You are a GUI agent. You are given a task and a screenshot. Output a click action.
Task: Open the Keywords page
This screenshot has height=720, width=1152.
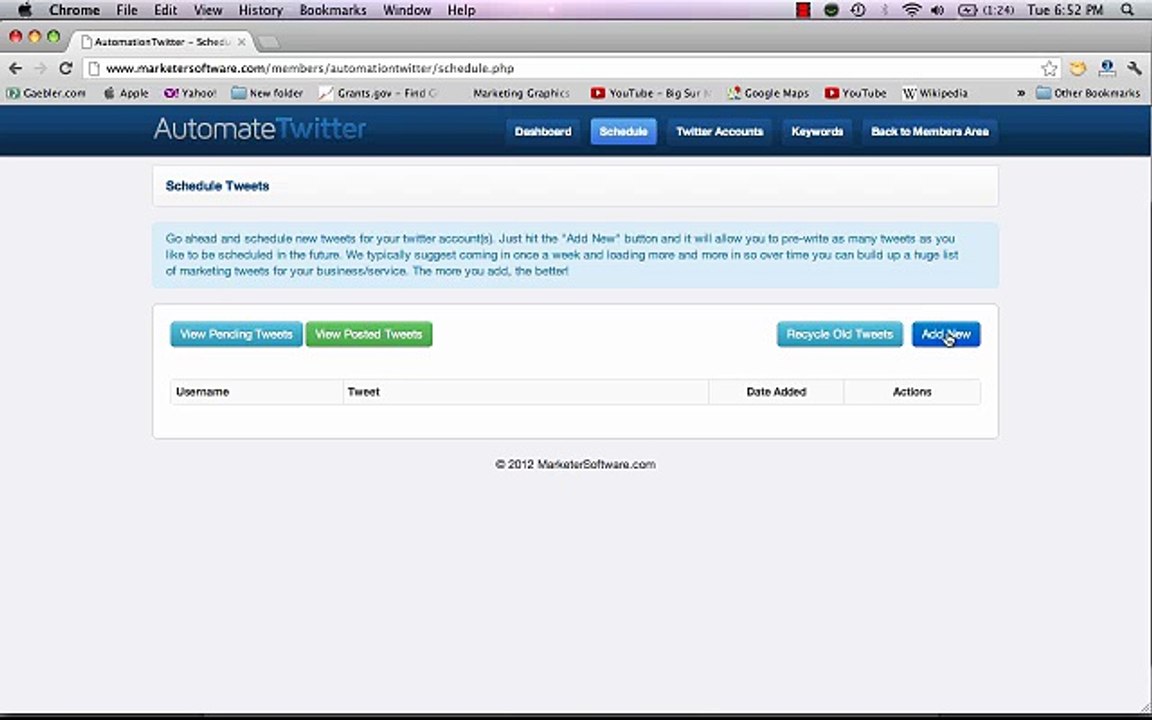point(817,132)
